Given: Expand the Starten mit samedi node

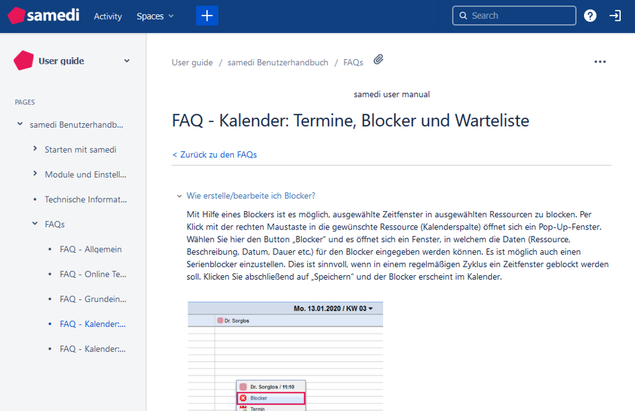Looking at the screenshot, I should pos(35,149).
